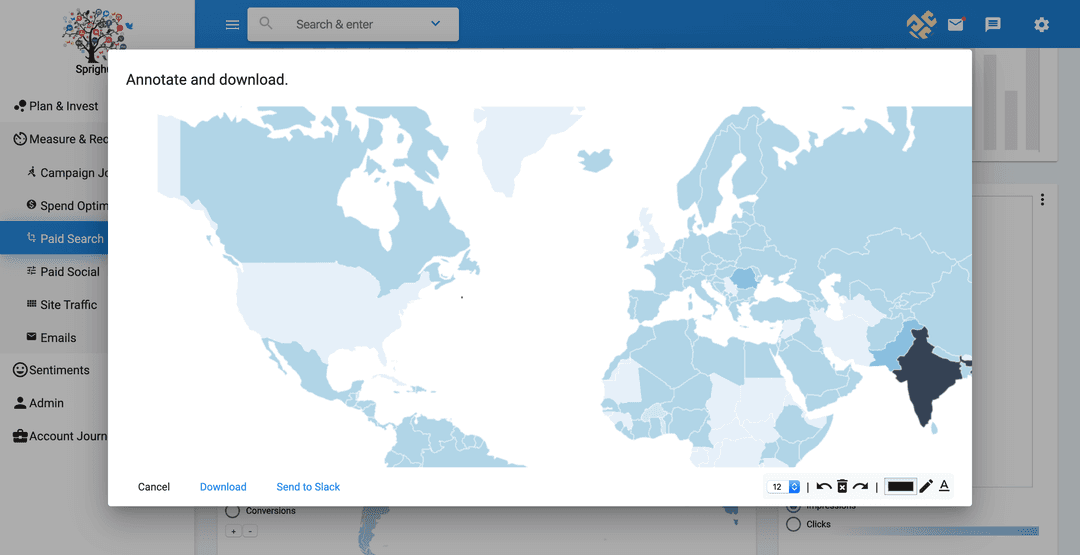Select the Impressions radio button
The height and width of the screenshot is (555, 1080).
[793, 508]
